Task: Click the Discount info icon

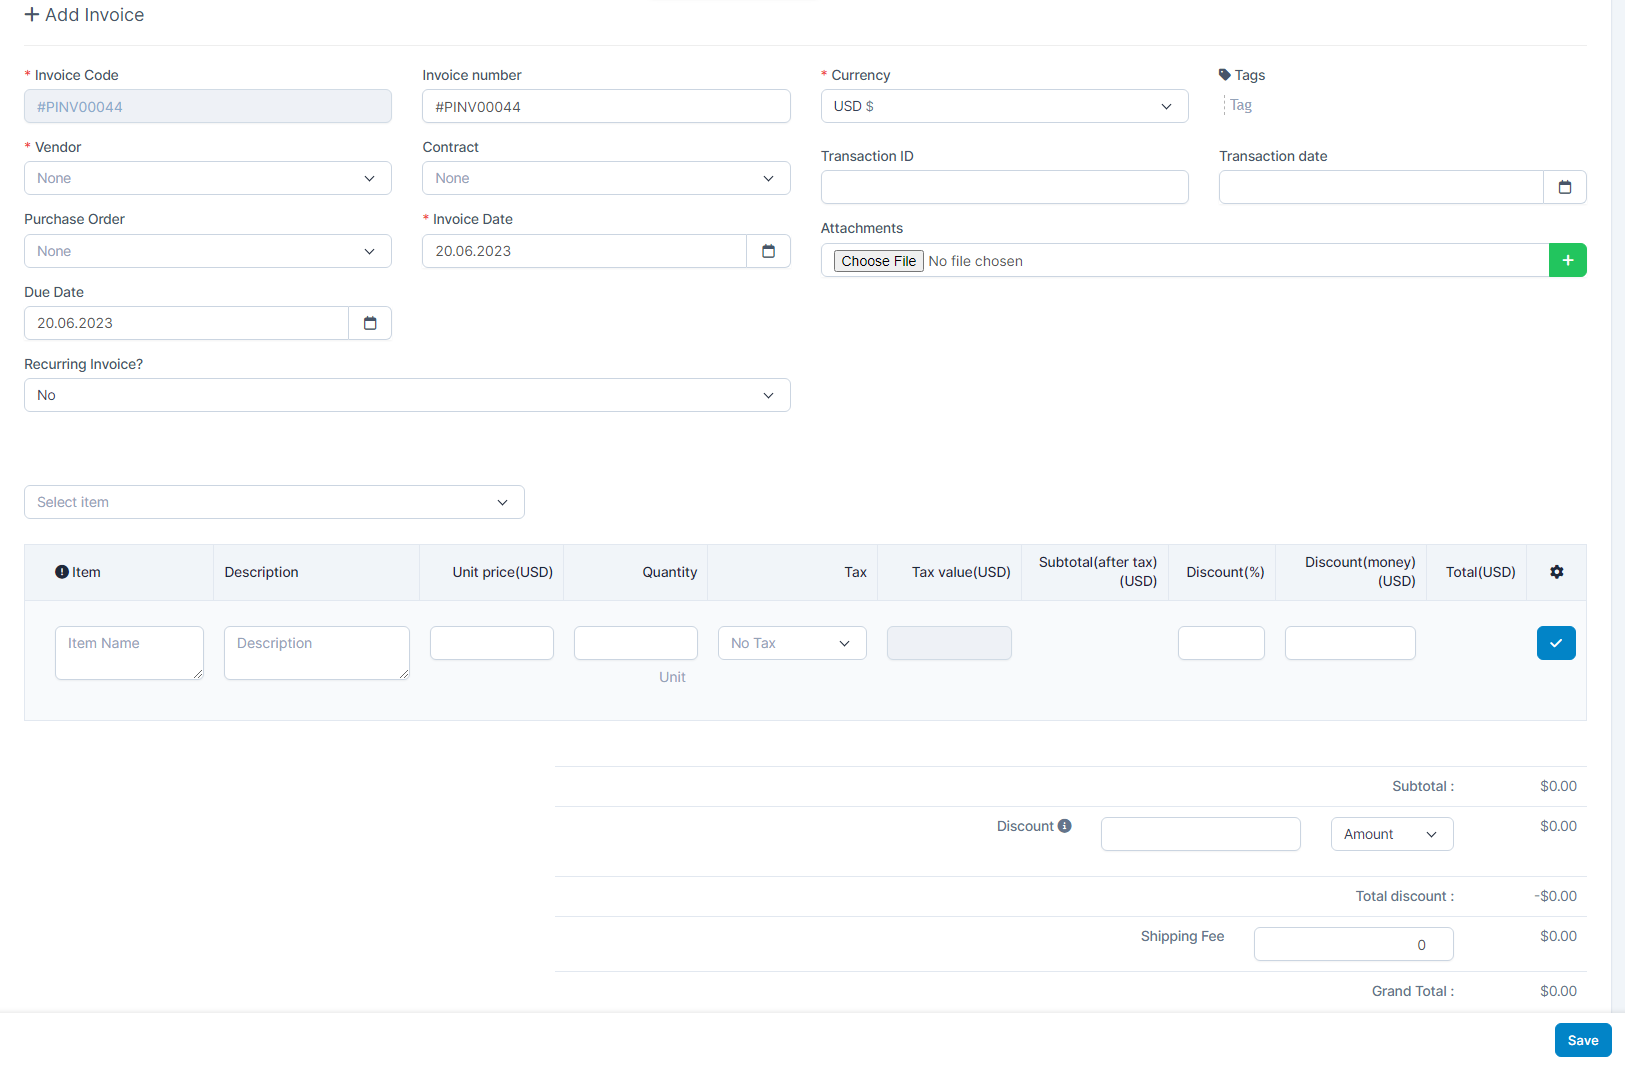Action: 1064,826
